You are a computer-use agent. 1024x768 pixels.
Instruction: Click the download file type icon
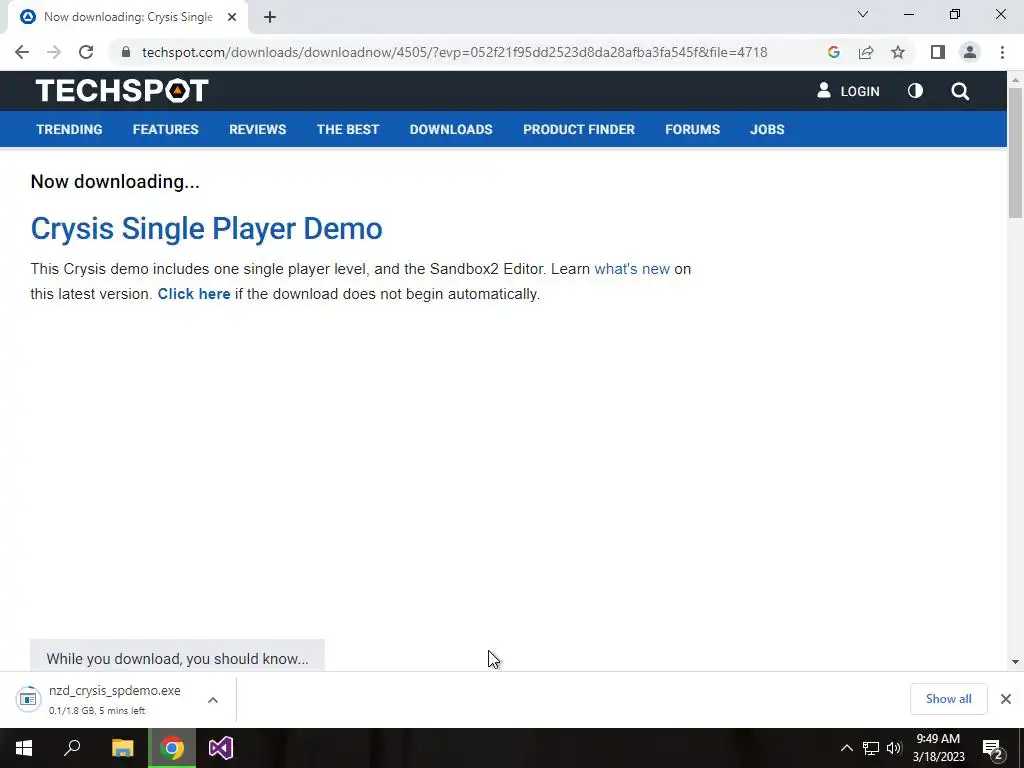(x=28, y=699)
